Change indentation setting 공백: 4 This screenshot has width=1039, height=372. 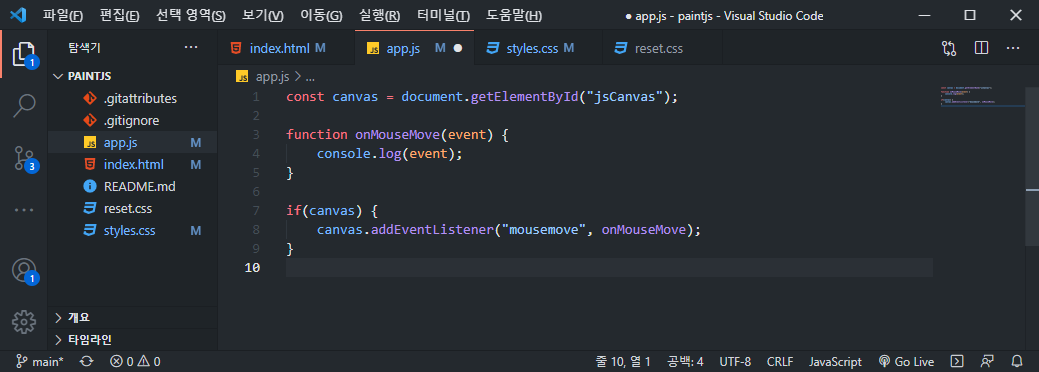click(x=685, y=361)
